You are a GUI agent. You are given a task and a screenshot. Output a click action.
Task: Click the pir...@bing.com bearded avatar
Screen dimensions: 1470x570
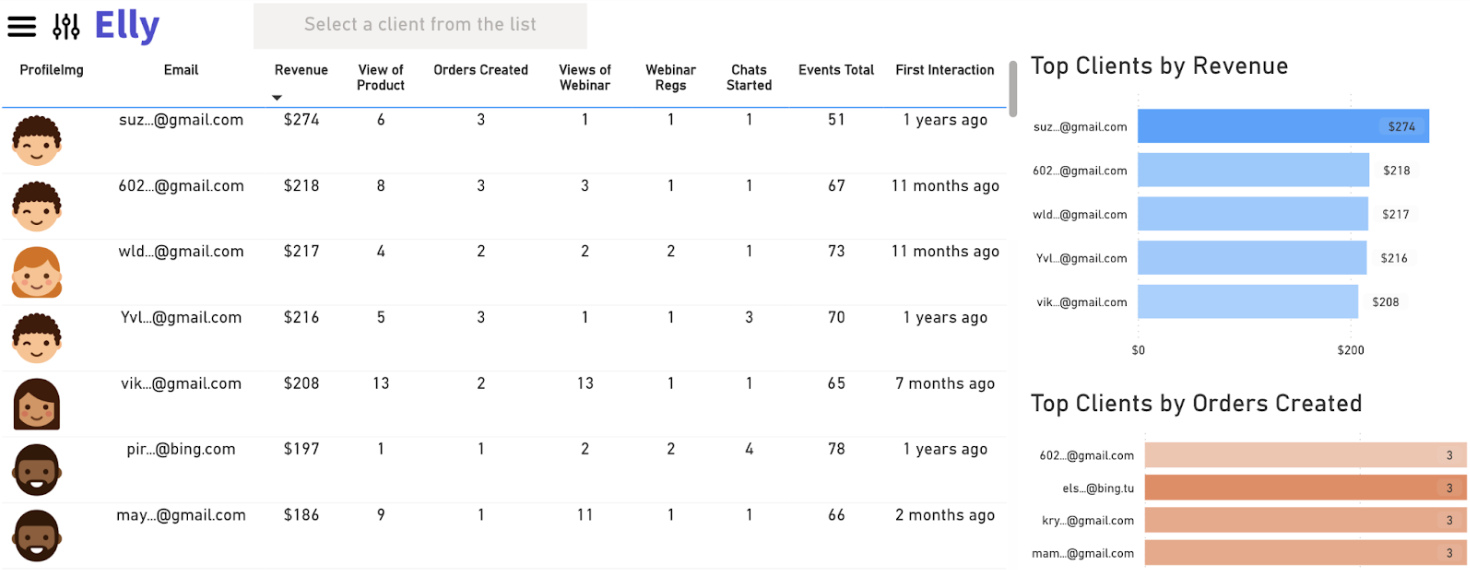coord(37,470)
